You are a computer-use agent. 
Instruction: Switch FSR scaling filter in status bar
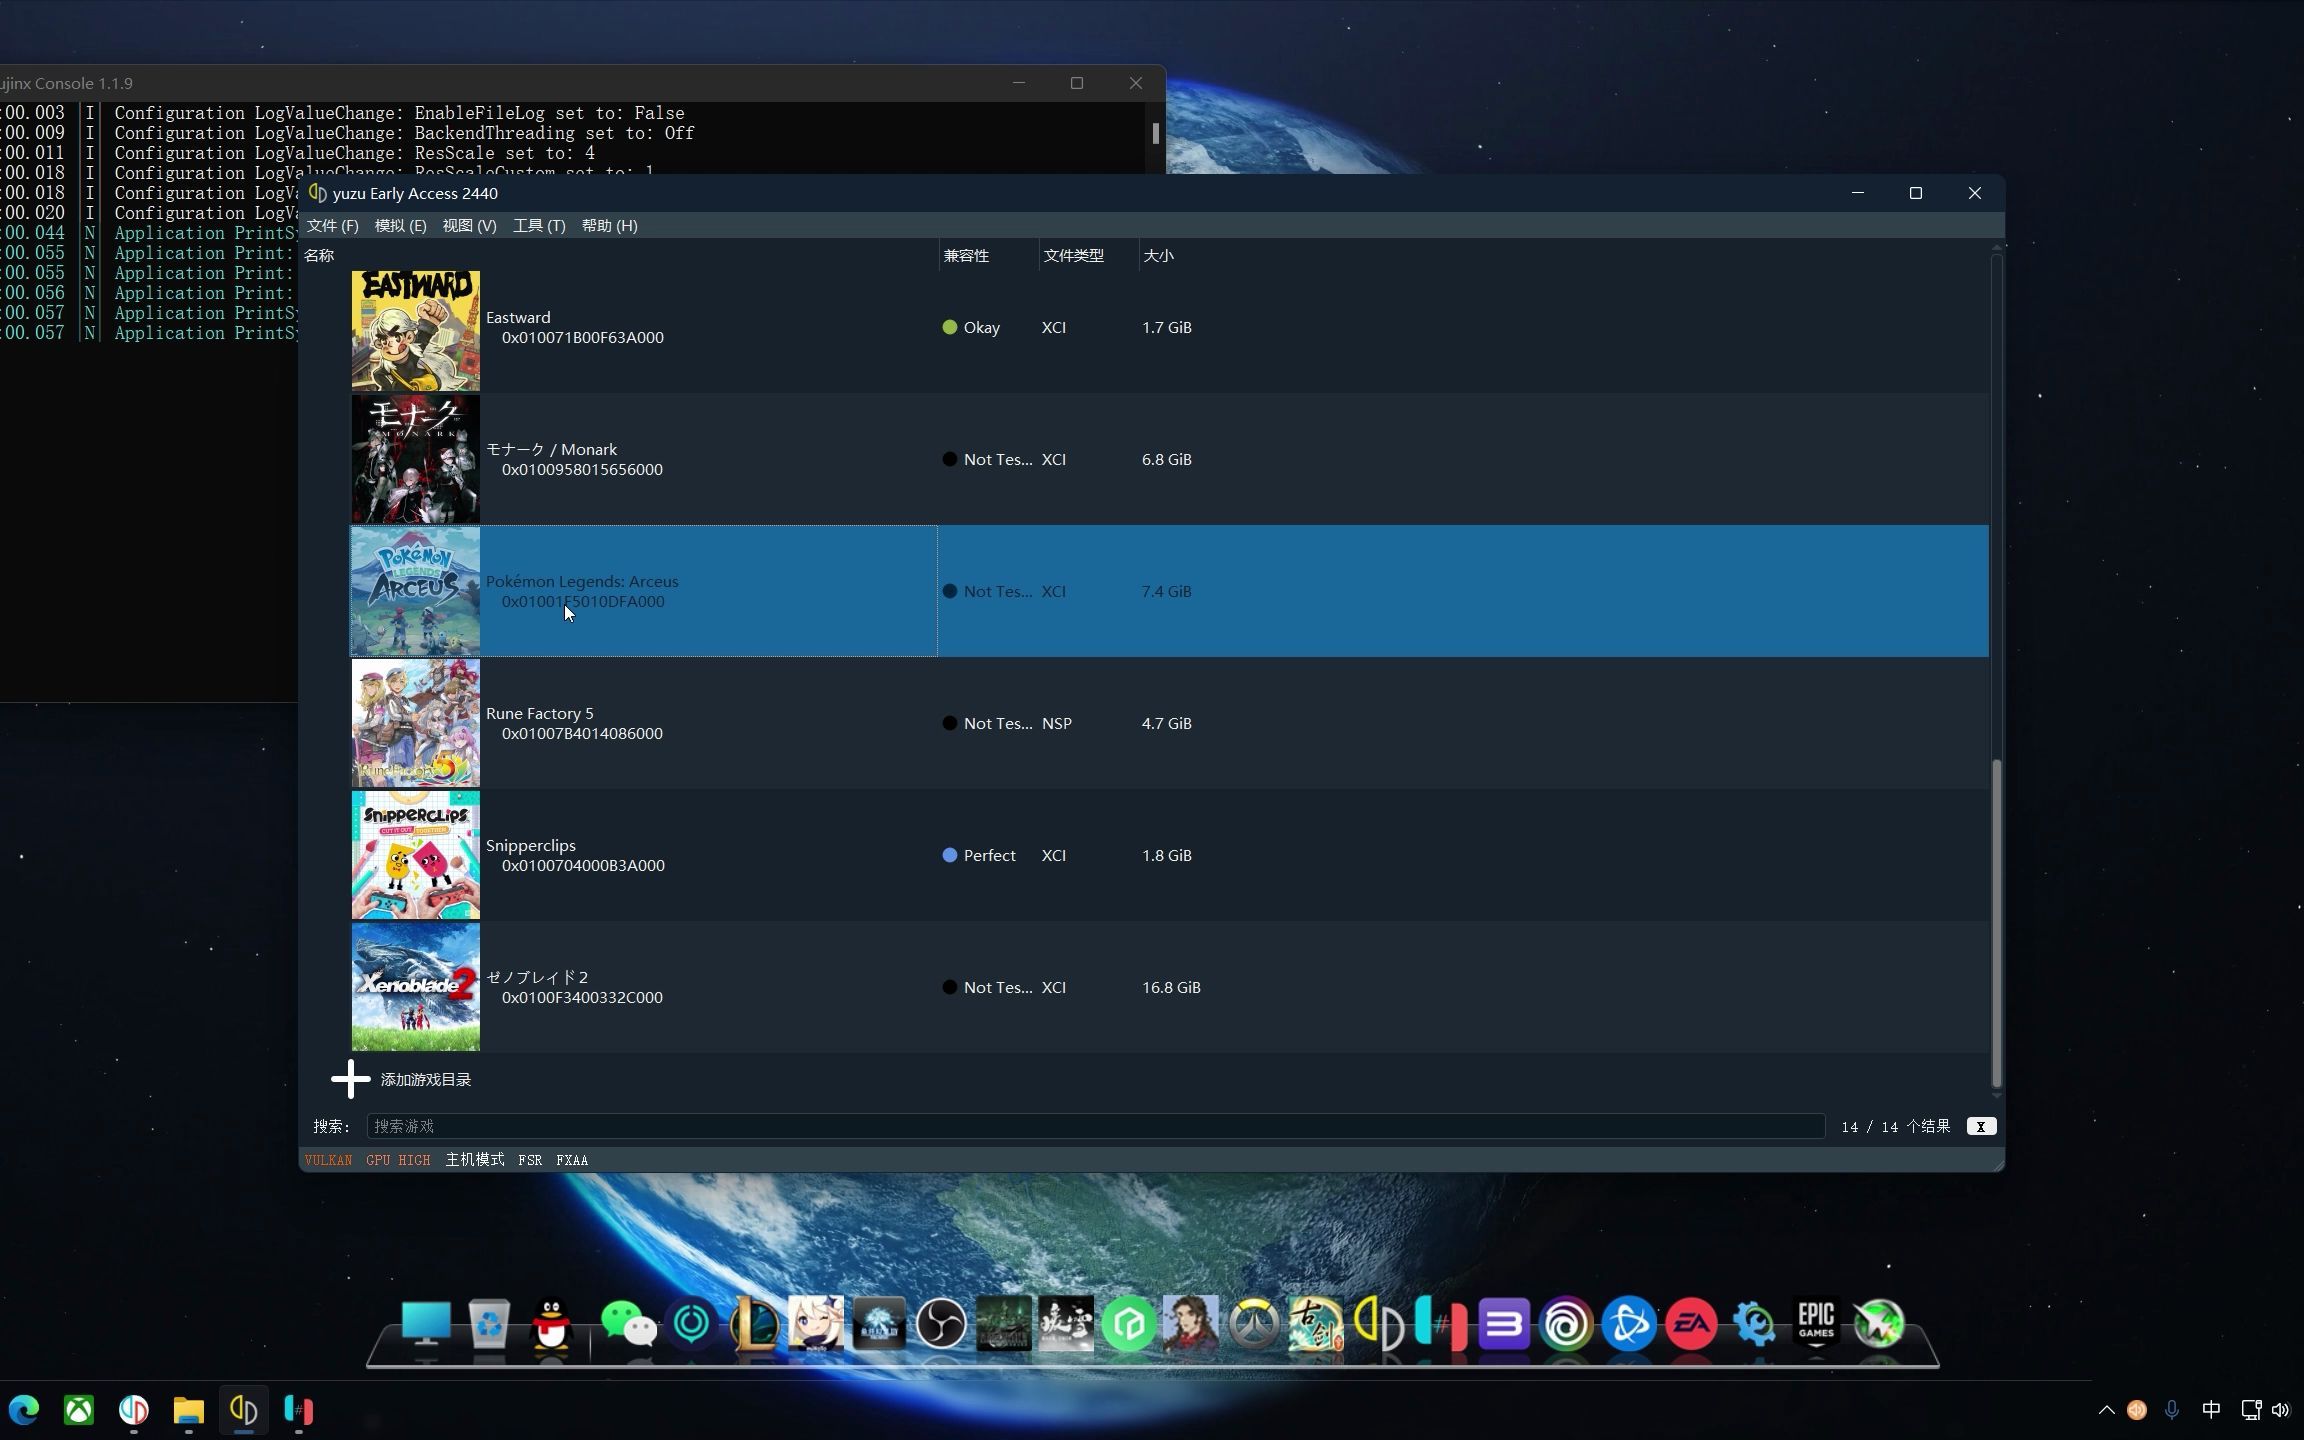click(530, 1160)
